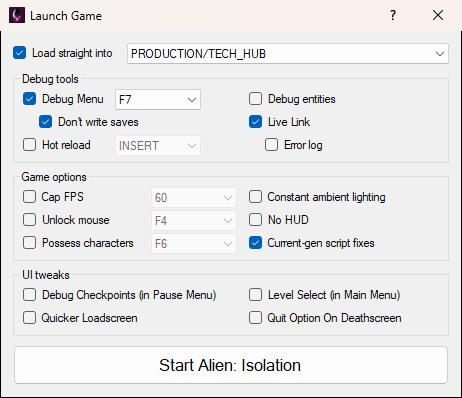Enable Unlock mouse checkbox
The height and width of the screenshot is (398, 462).
coord(29,220)
